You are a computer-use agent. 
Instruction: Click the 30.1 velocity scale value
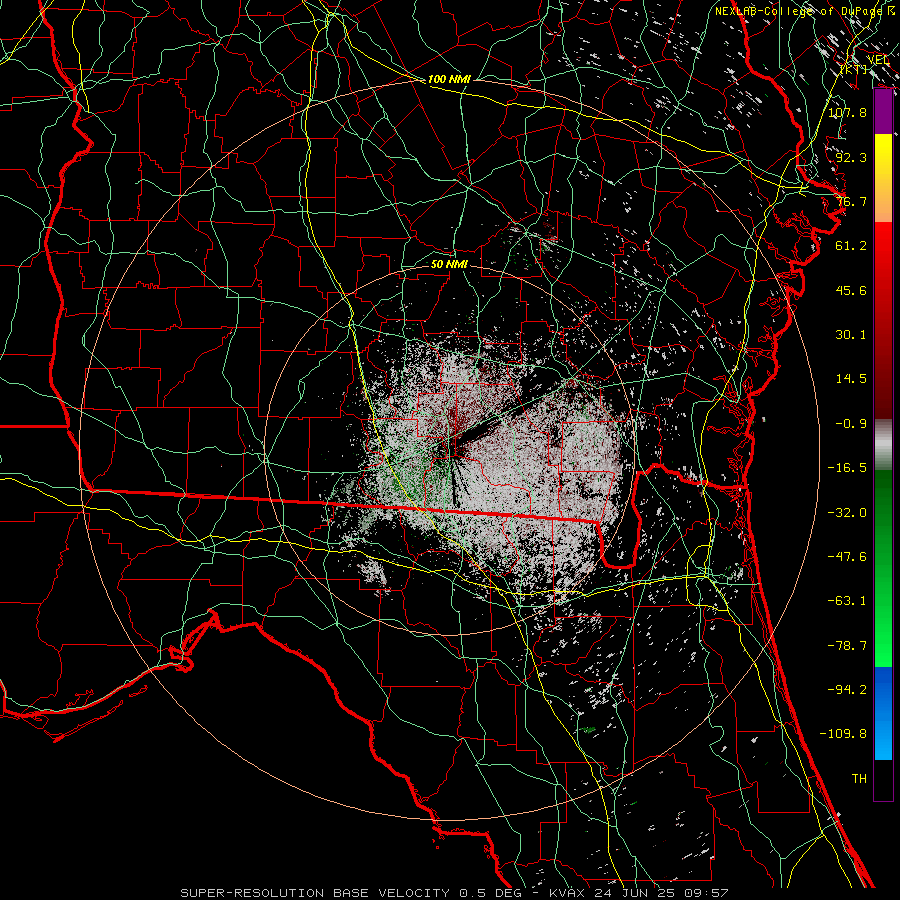pyautogui.click(x=851, y=335)
